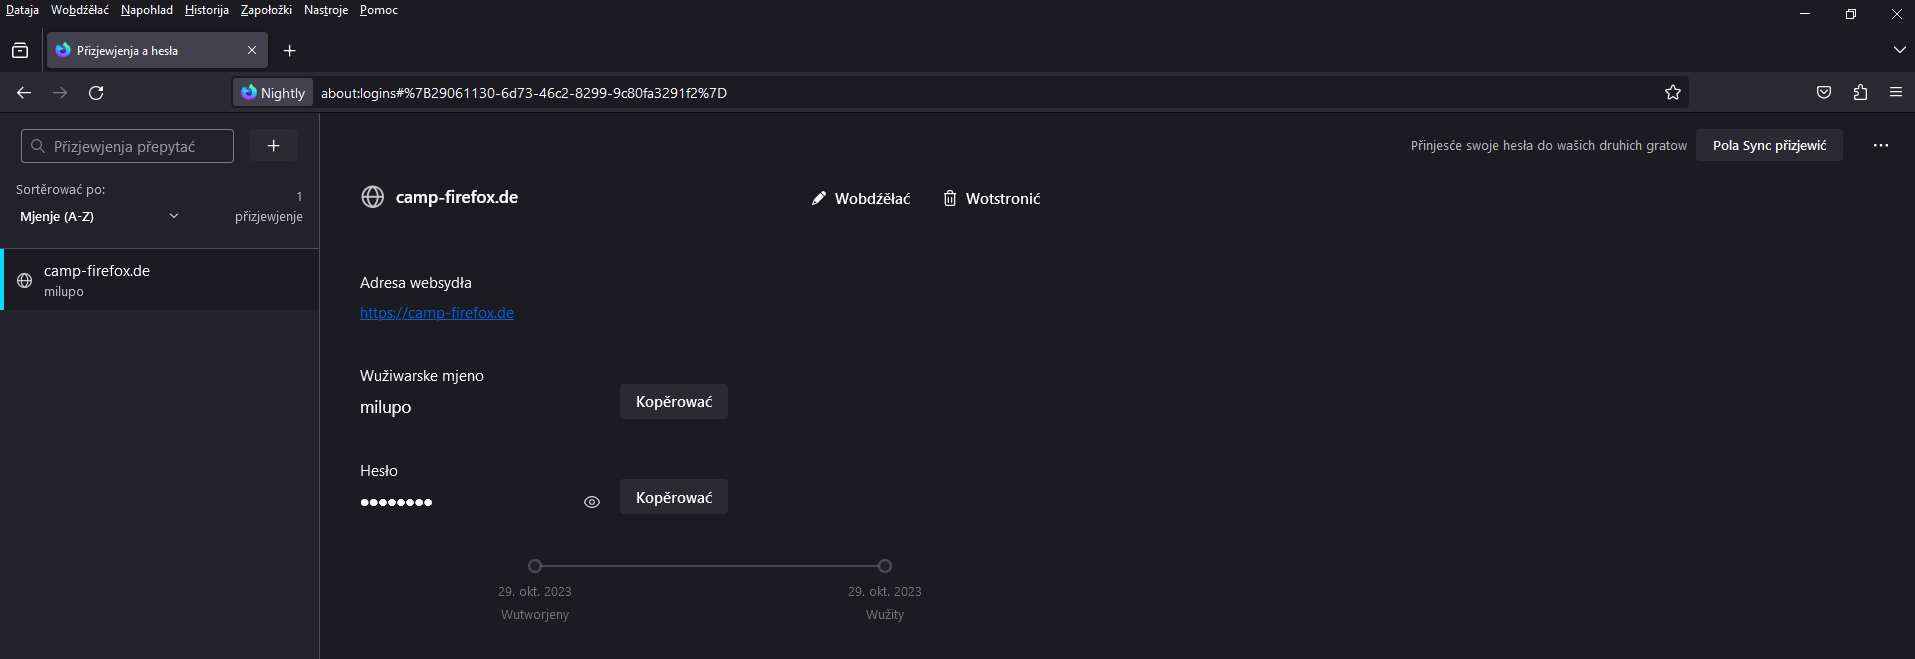Open the Nastroje menu

point(325,10)
